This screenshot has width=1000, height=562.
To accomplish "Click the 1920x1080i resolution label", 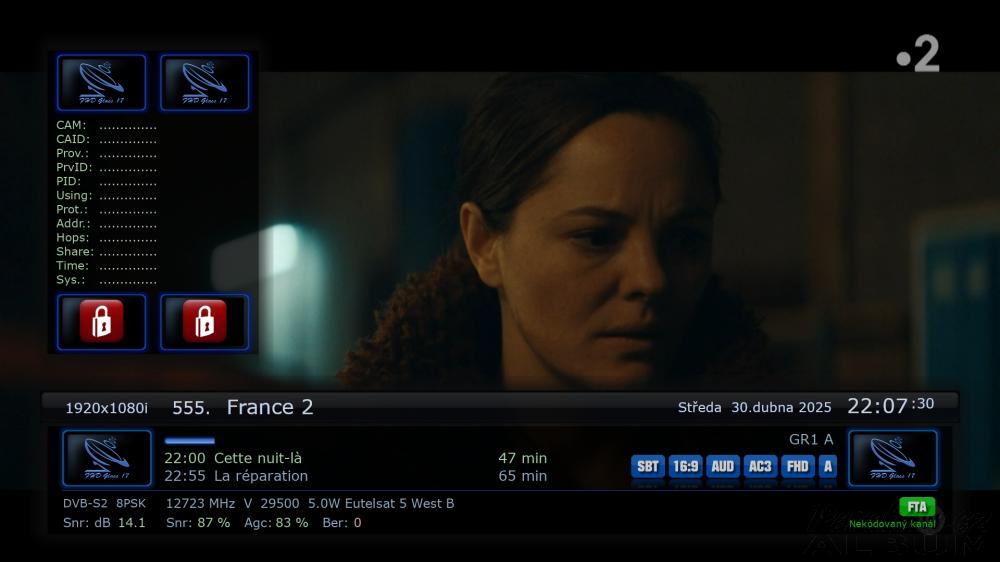I will coord(107,408).
